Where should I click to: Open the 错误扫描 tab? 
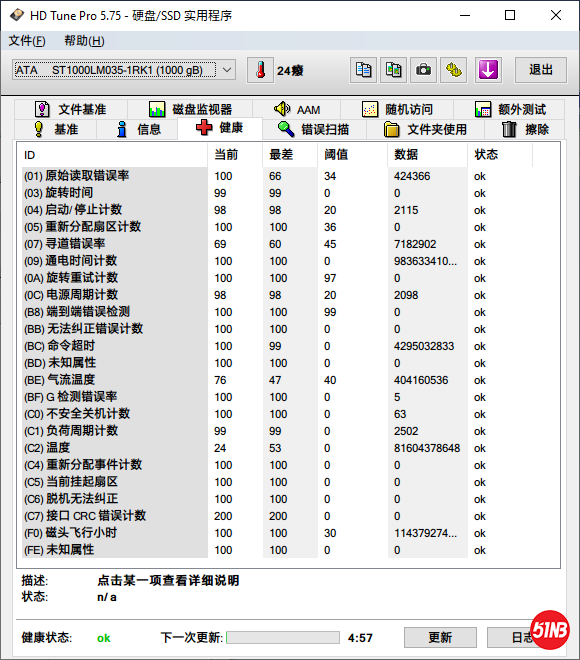point(314,129)
